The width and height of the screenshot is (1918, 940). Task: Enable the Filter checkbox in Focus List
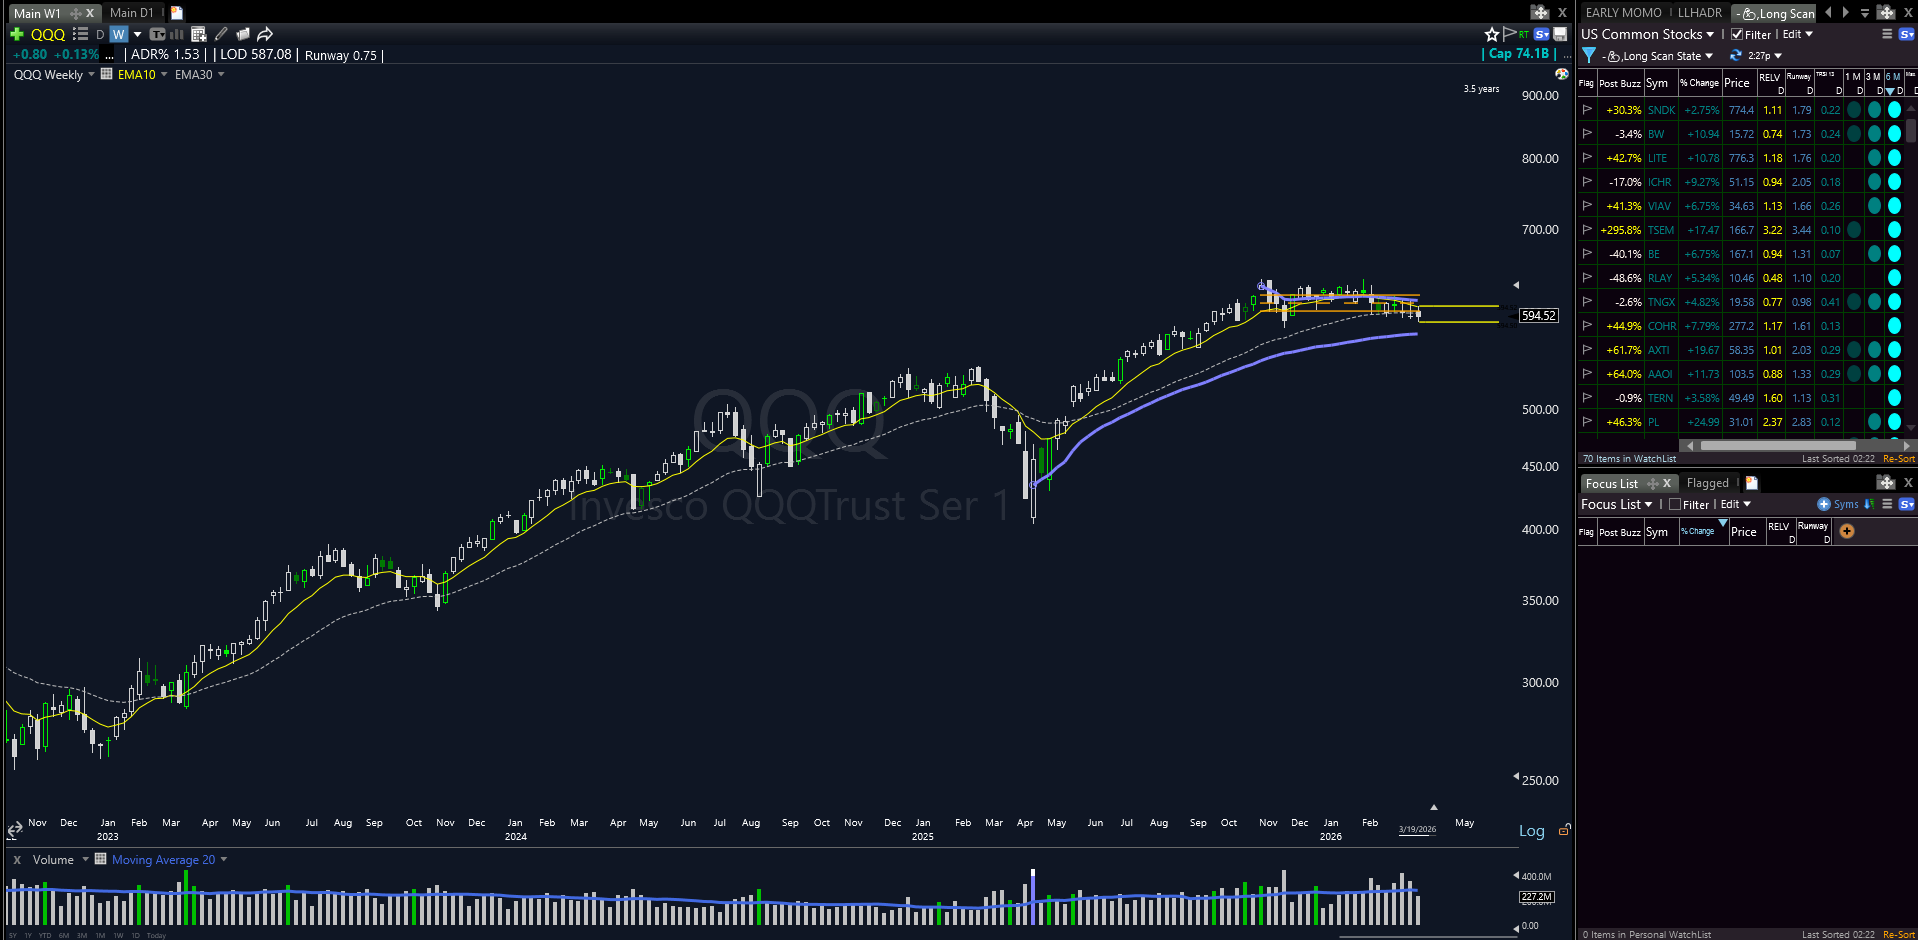[x=1675, y=504]
